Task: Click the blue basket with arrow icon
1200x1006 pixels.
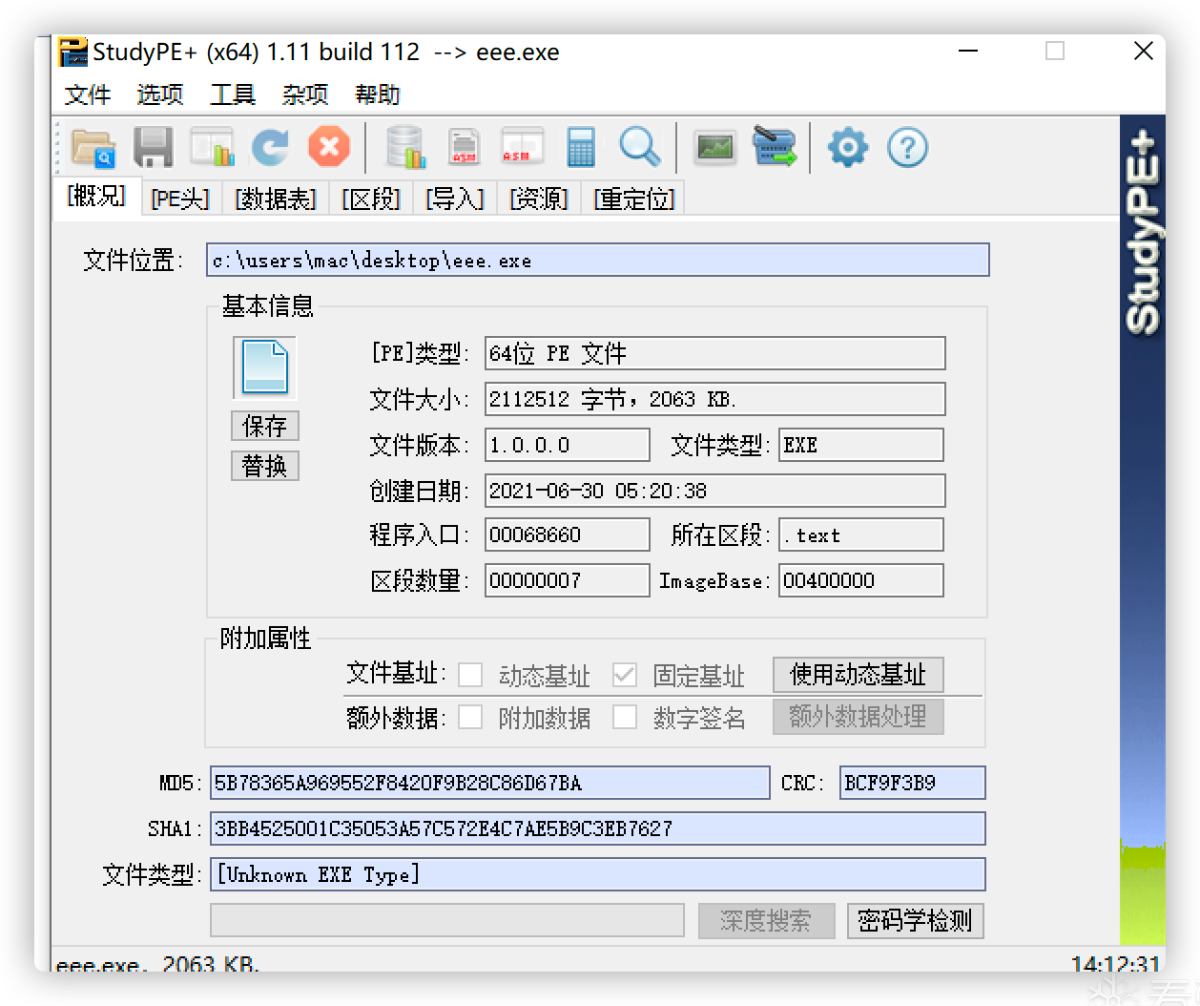Action: point(774,148)
